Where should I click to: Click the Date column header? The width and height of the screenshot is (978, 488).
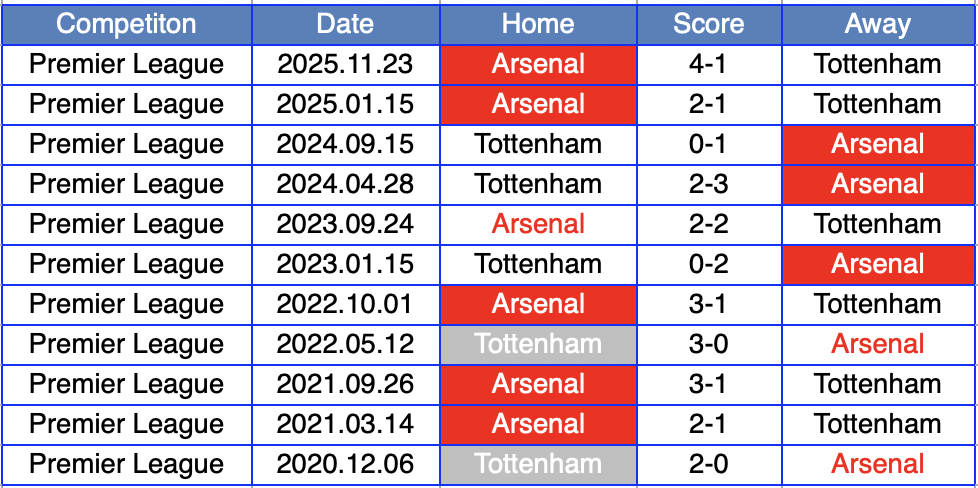(x=345, y=24)
